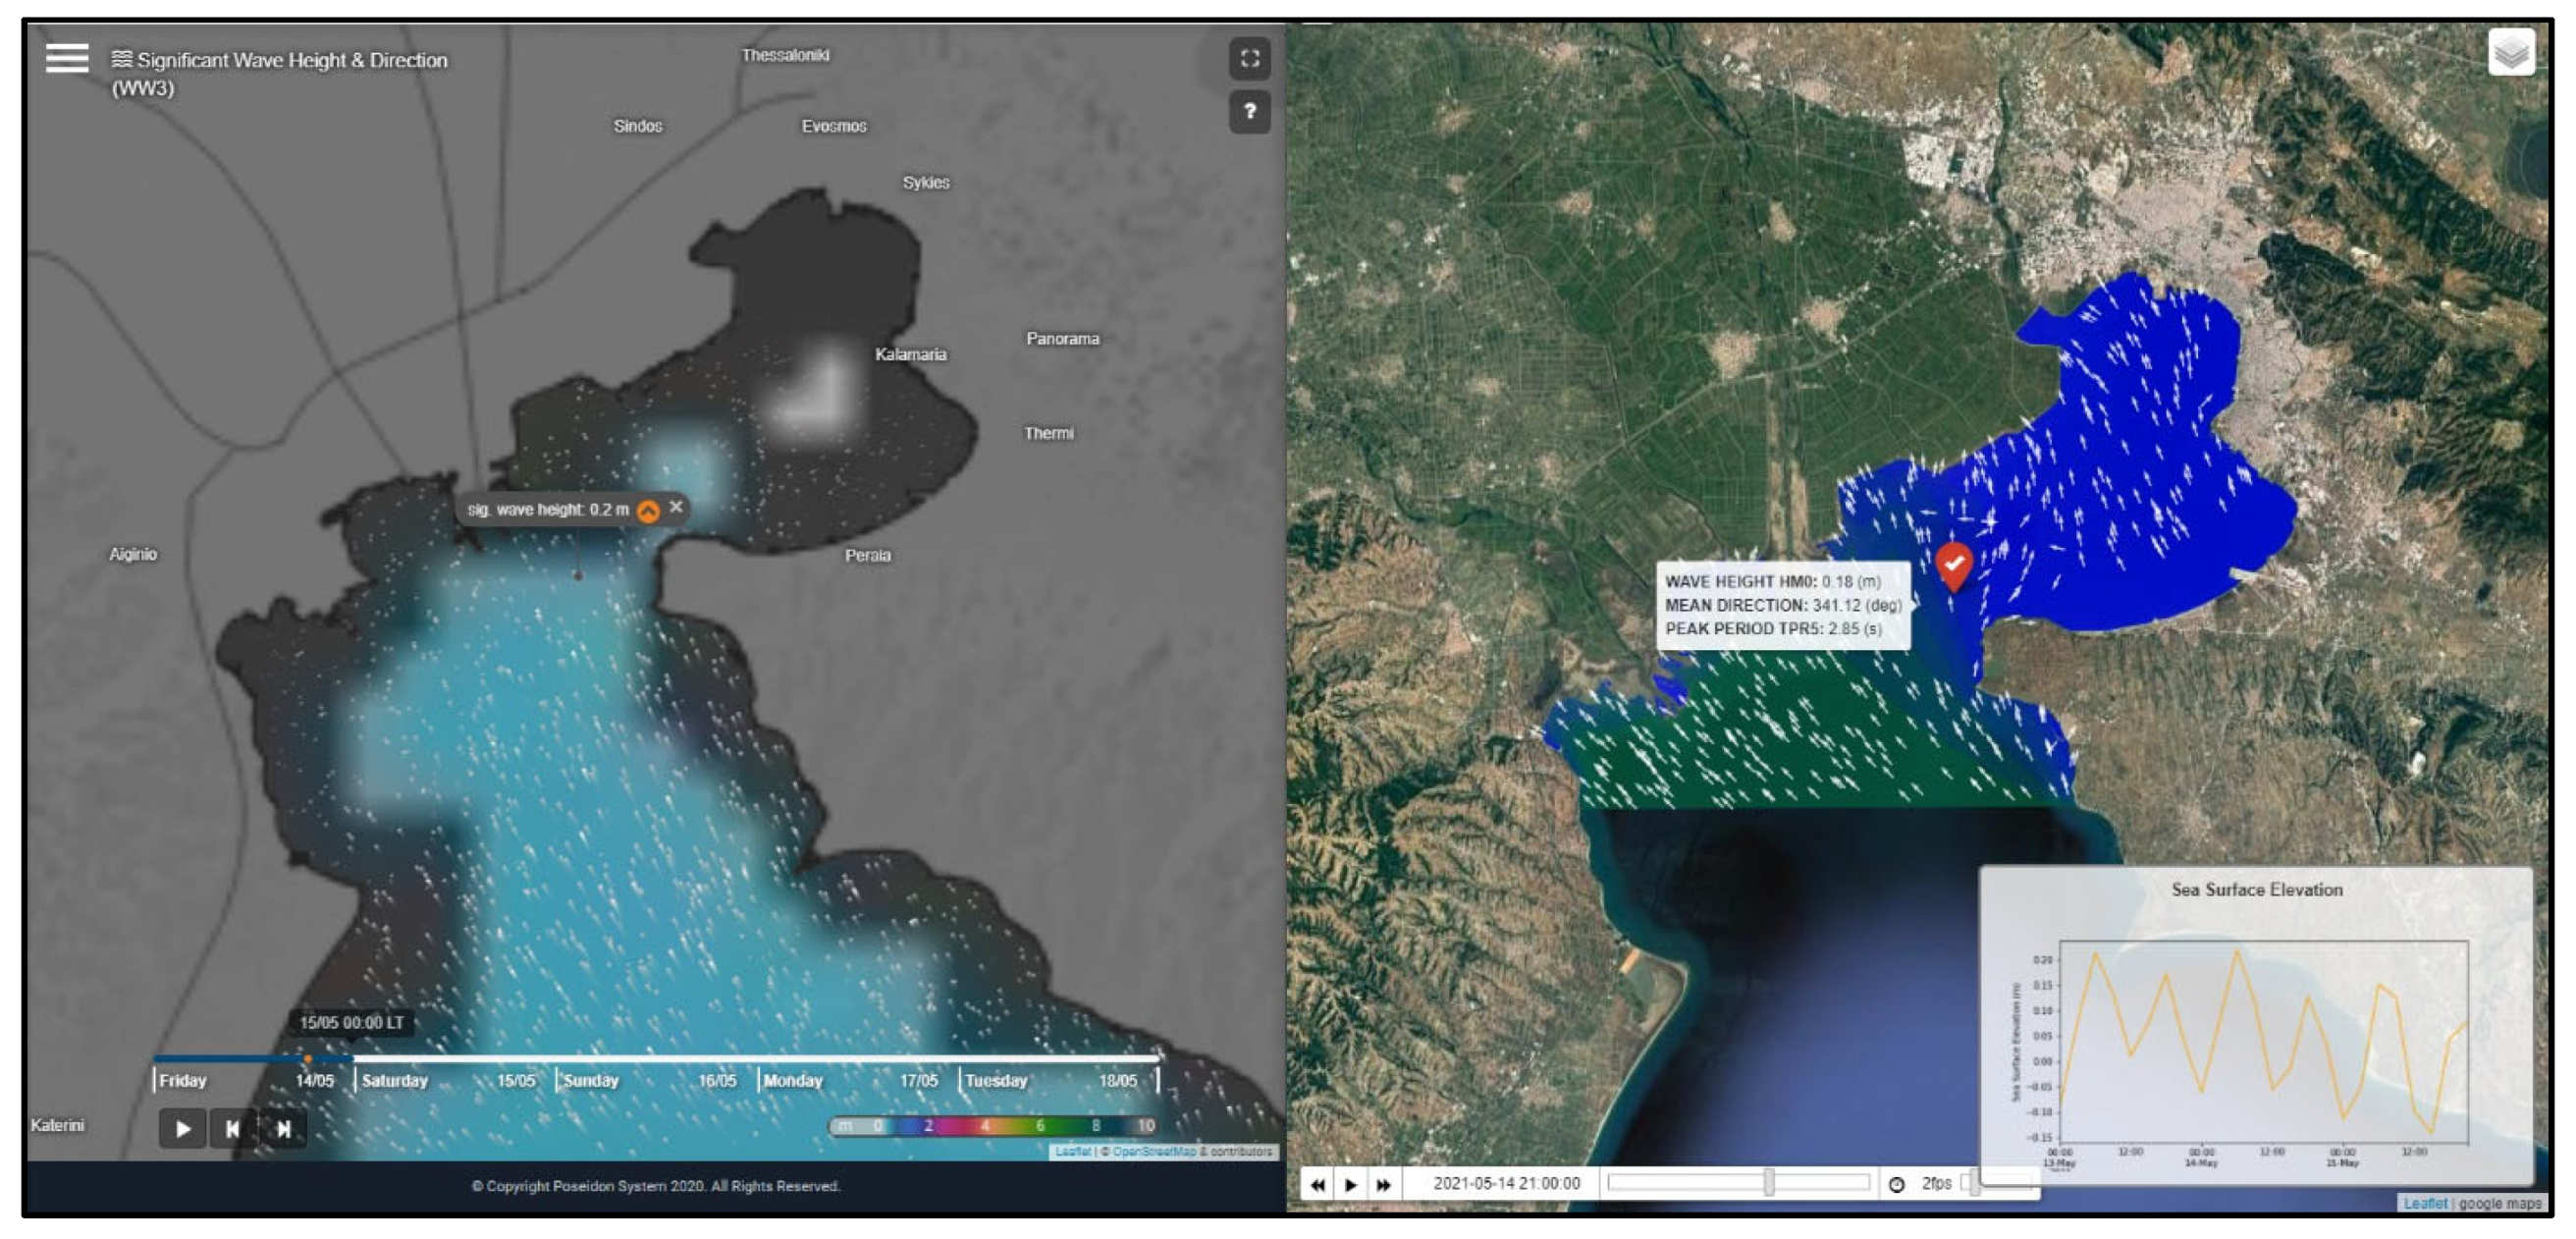Image resolution: width=2576 pixels, height=1239 pixels.
Task: Open the OpenStreetMap attribution link
Action: 1154,1152
